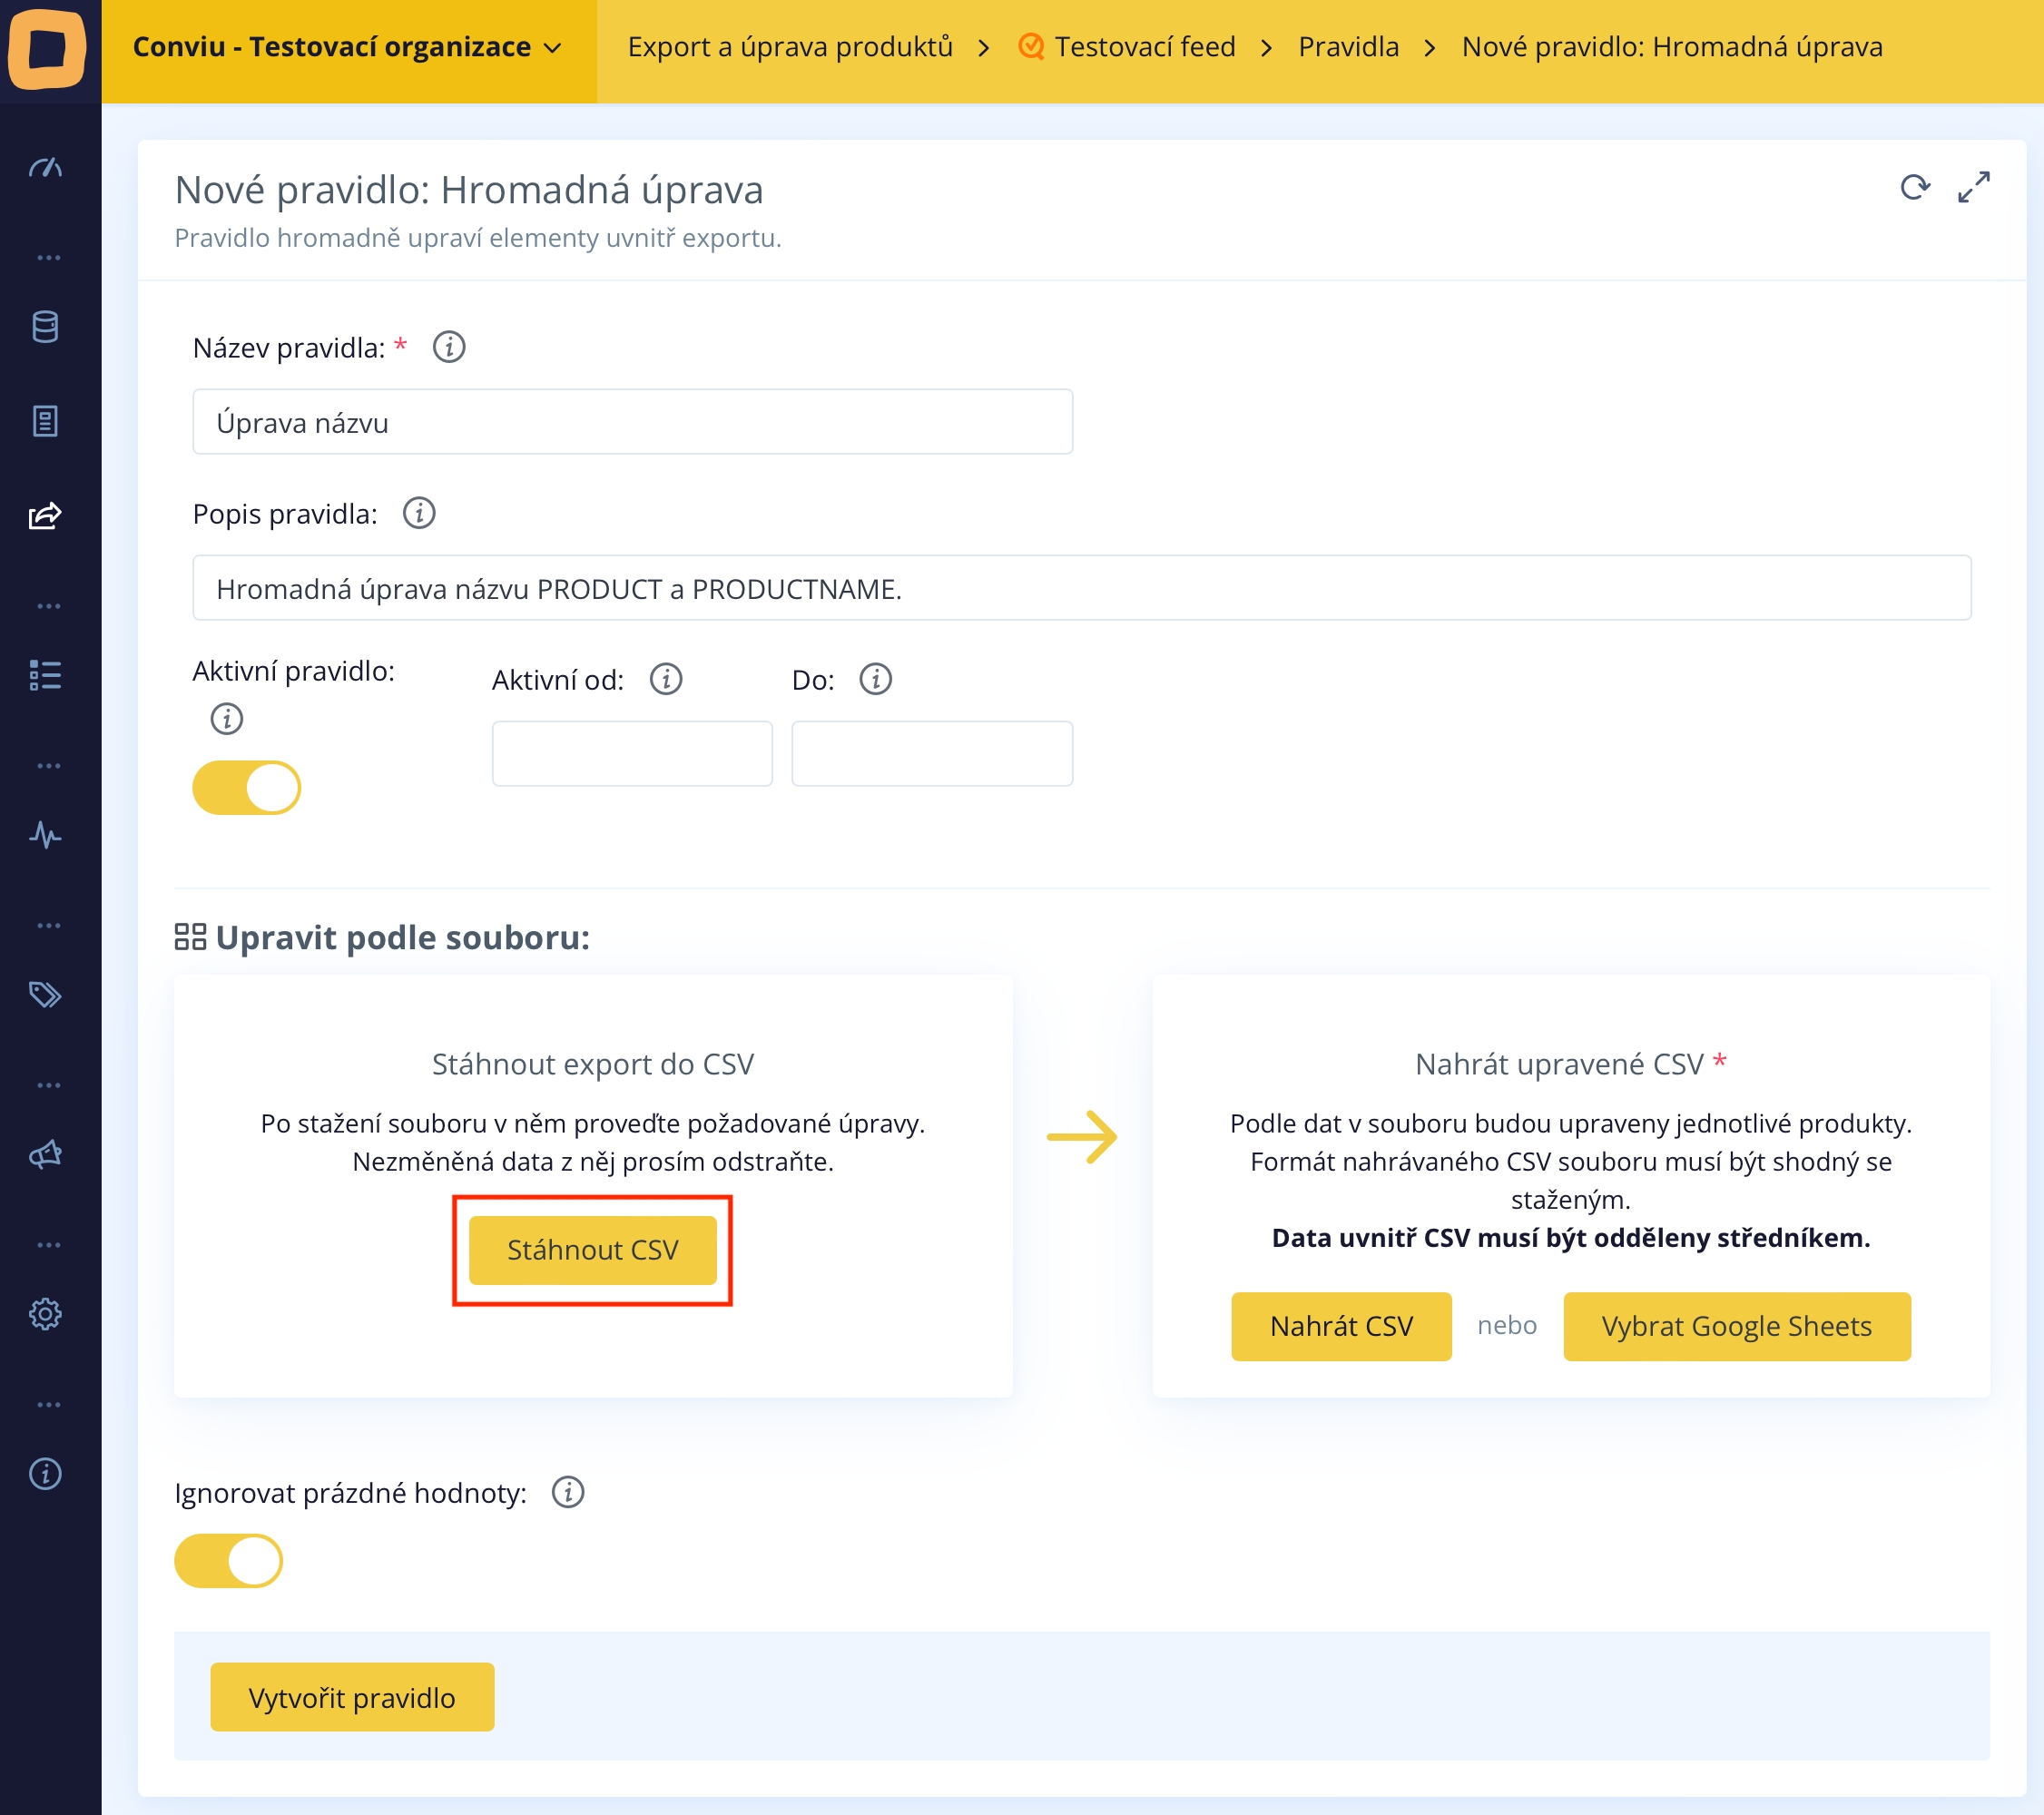
Task: Click the export share icon in sidebar
Action: (46, 516)
